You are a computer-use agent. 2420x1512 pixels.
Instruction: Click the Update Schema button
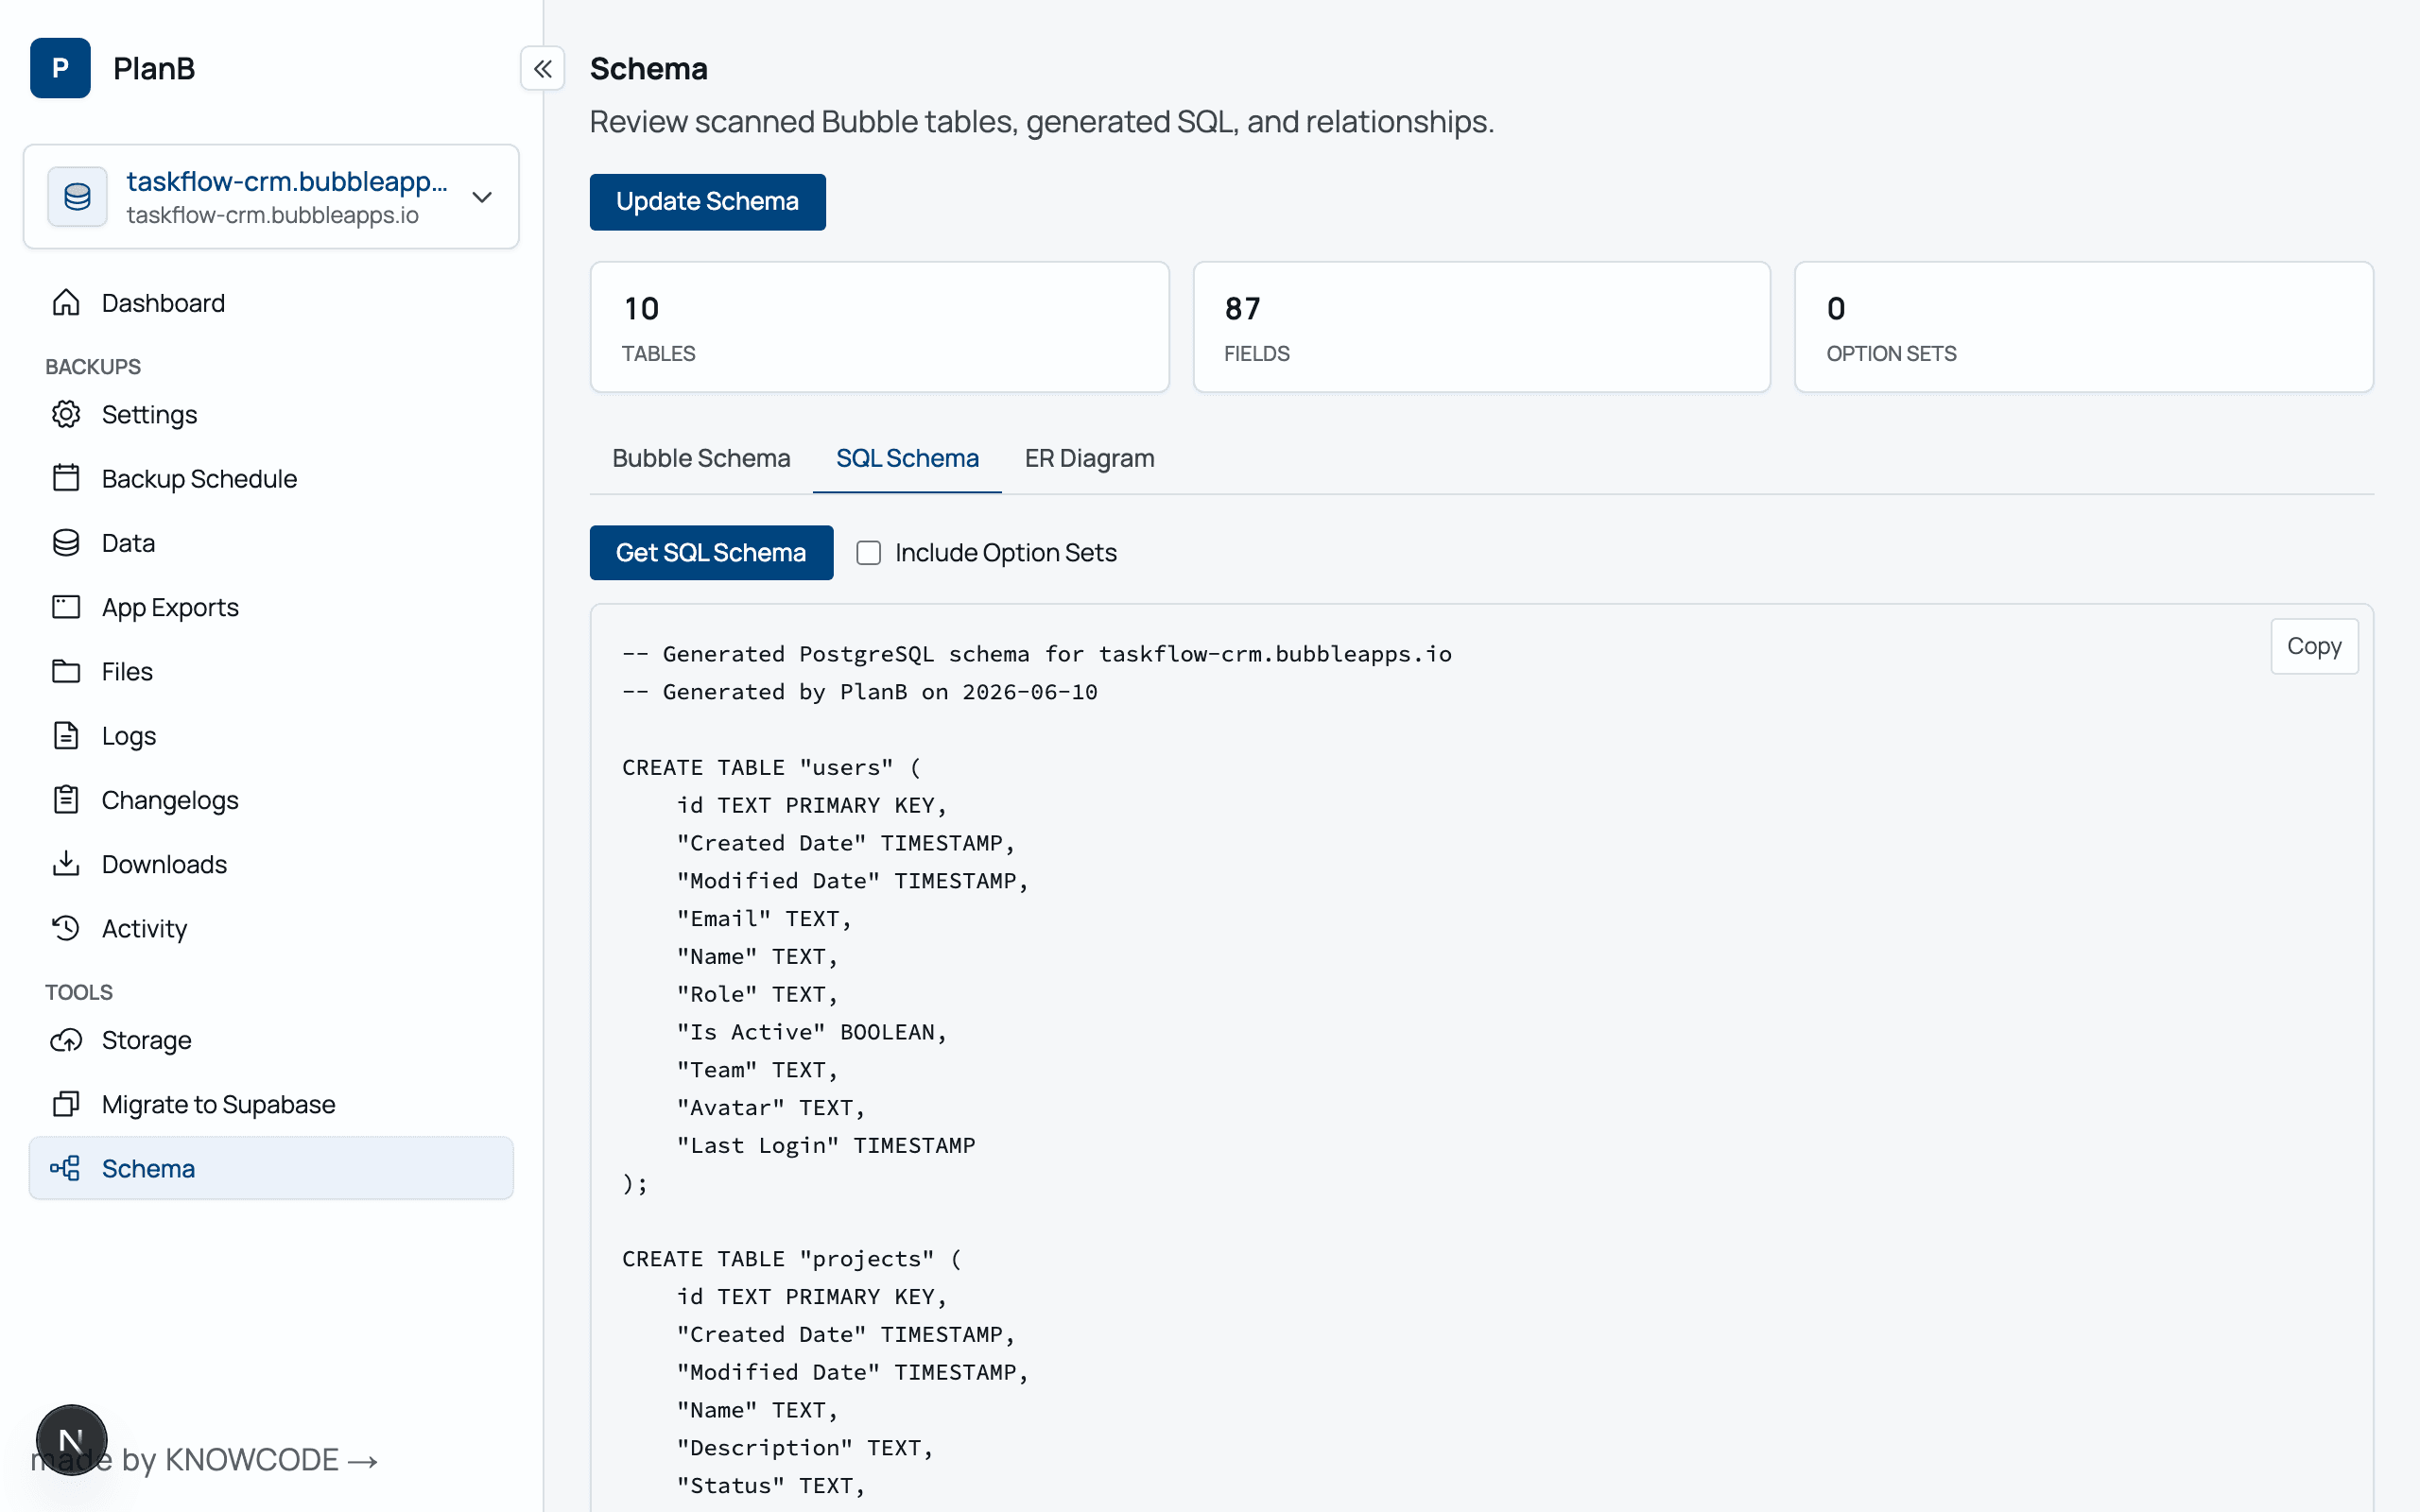coord(707,202)
